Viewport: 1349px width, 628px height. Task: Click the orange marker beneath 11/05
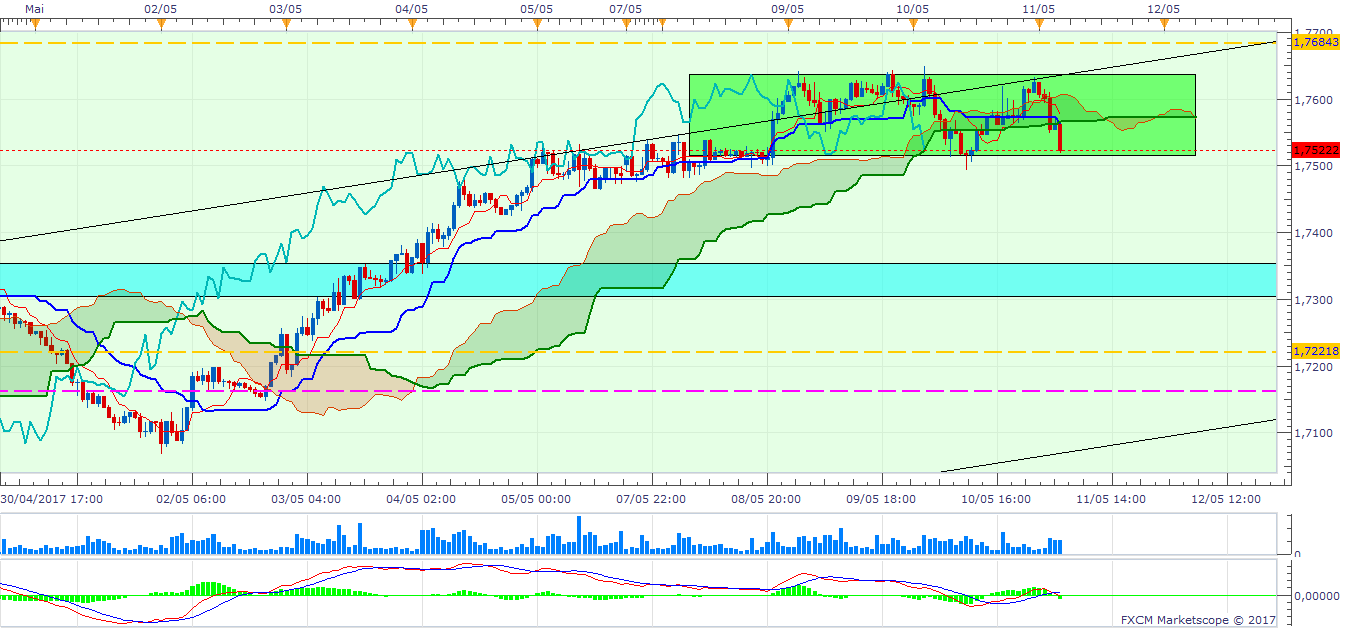1039,25
